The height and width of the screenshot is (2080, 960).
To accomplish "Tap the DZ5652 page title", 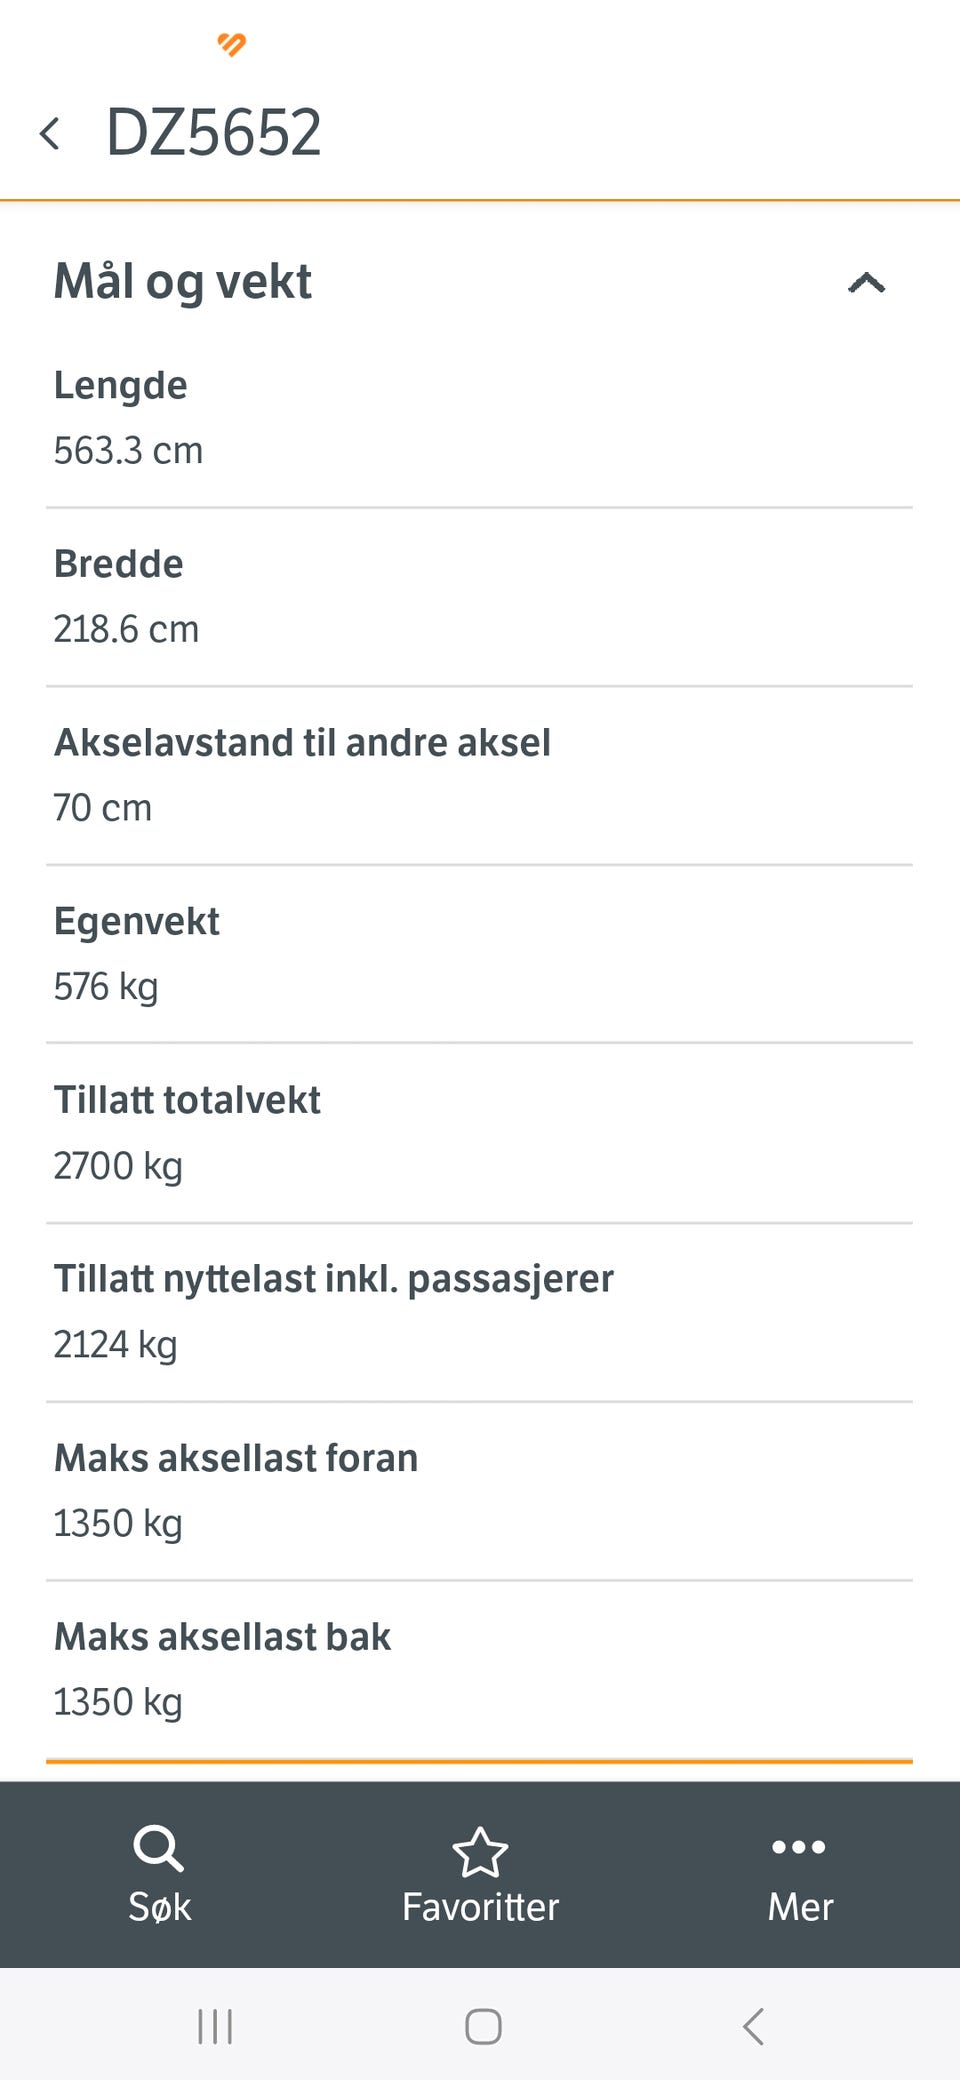I will [213, 132].
